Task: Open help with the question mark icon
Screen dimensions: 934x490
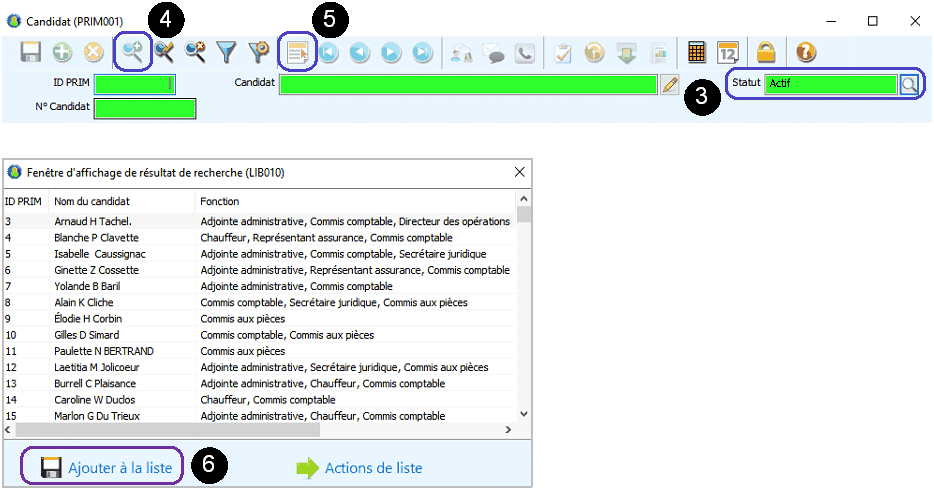Action: pos(806,52)
